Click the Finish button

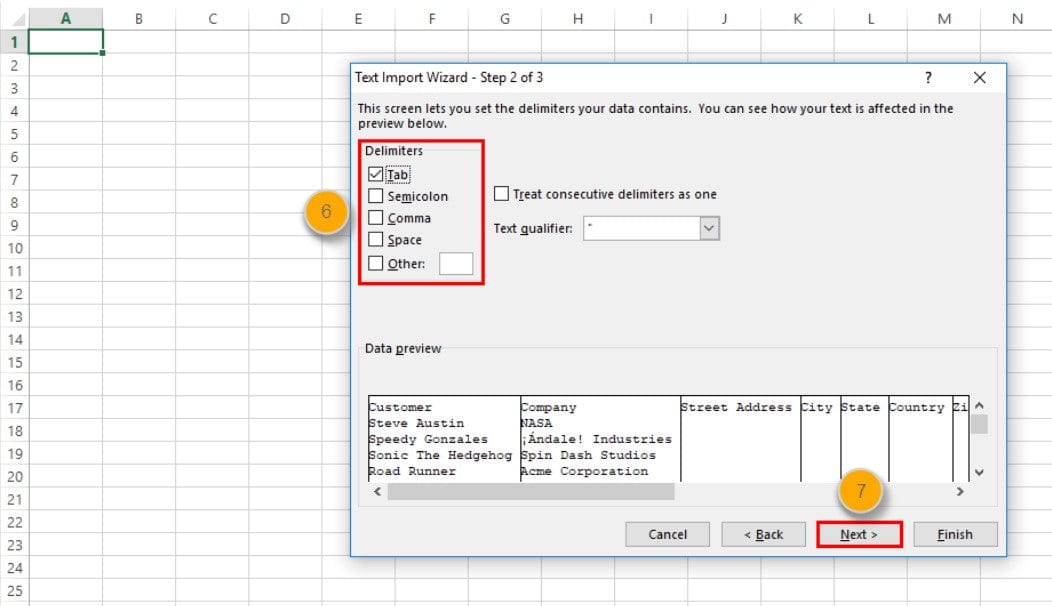click(x=955, y=534)
